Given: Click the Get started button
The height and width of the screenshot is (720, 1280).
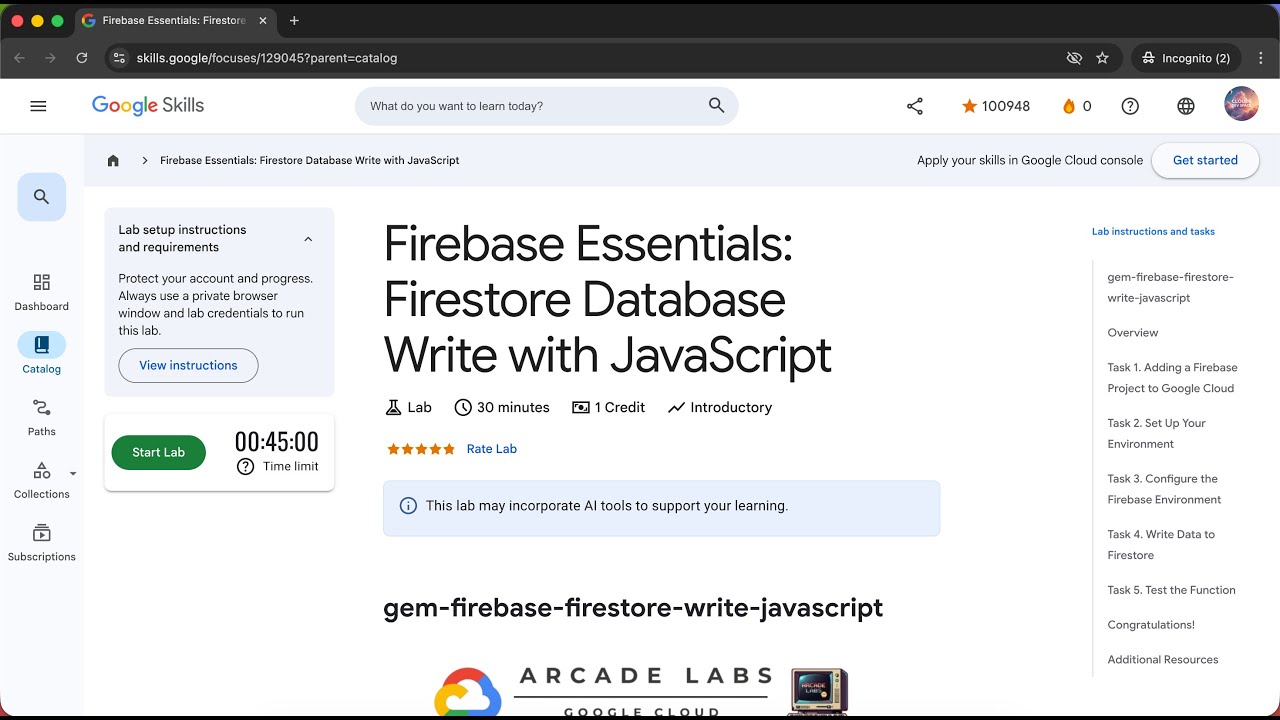Looking at the screenshot, I should [x=1205, y=160].
